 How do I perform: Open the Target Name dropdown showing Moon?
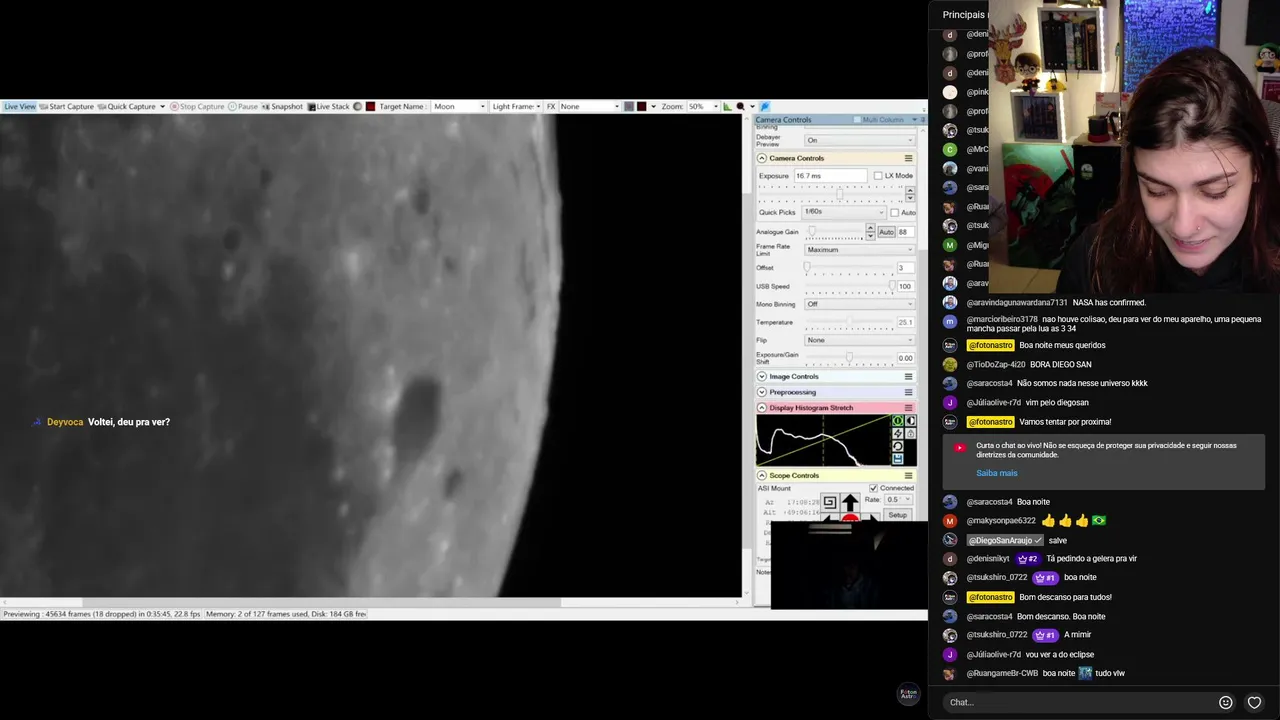pyautogui.click(x=459, y=106)
